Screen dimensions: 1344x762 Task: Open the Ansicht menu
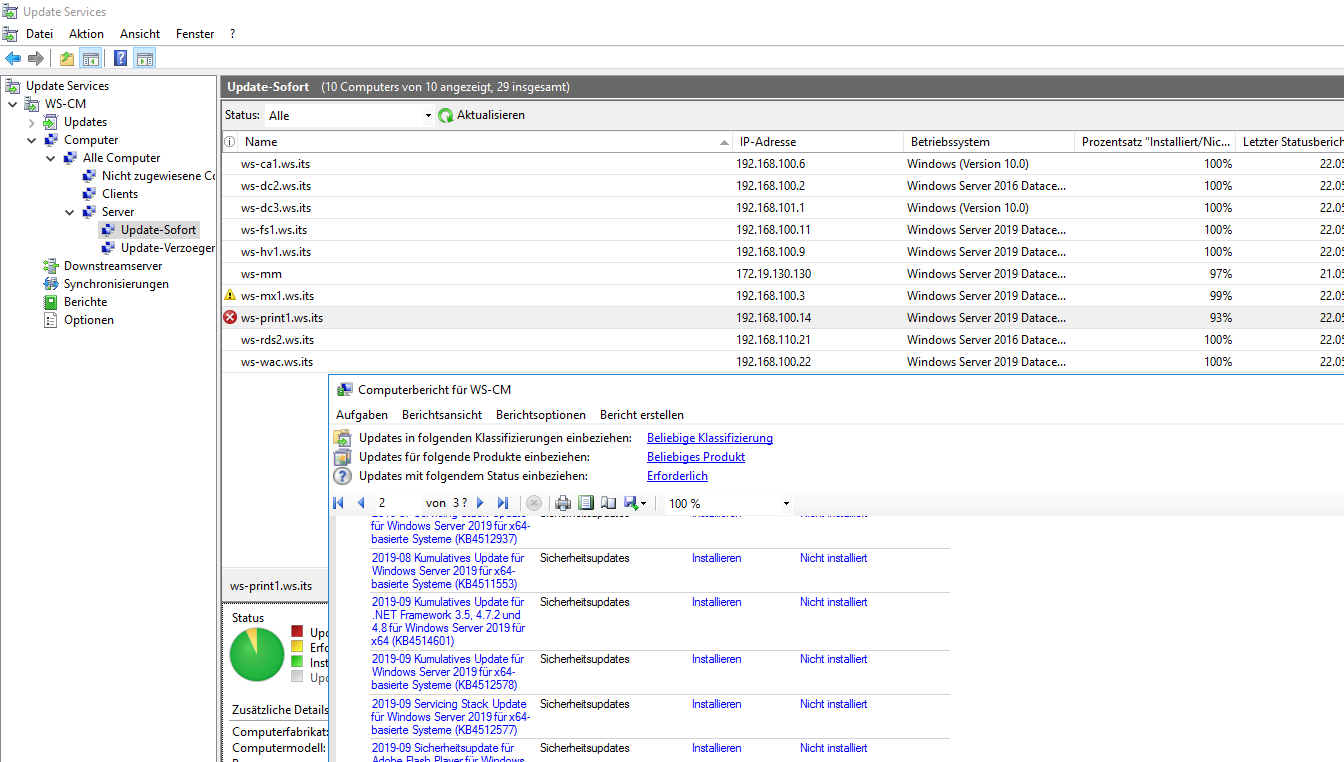pos(140,34)
